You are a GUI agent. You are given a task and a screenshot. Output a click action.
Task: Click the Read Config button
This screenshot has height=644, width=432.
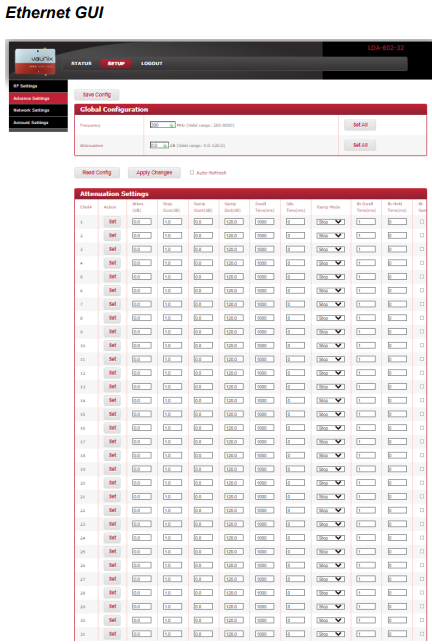(97, 172)
